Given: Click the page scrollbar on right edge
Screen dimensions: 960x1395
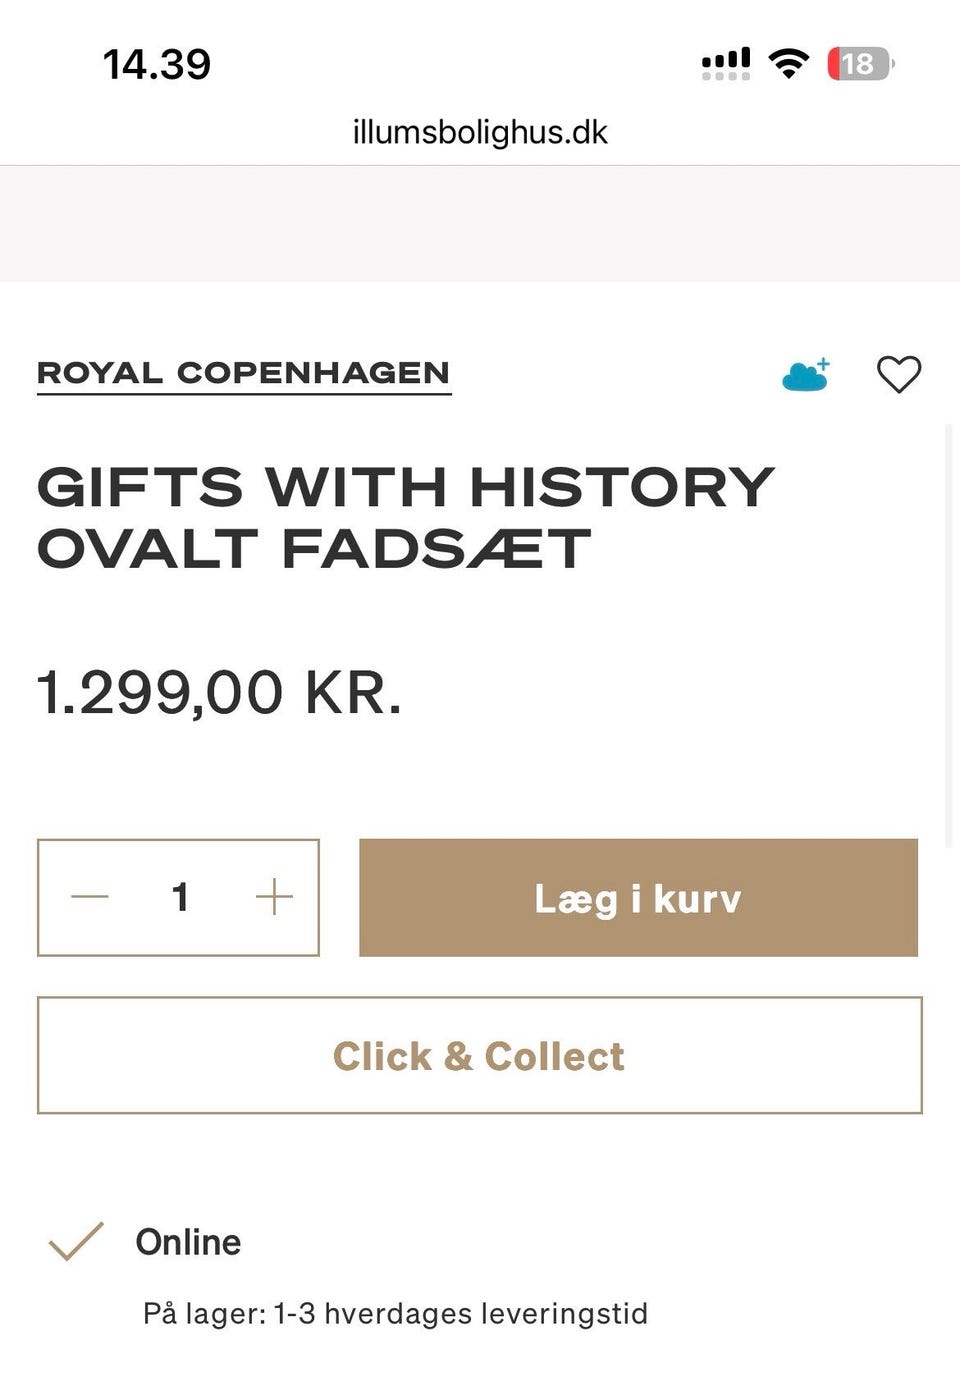Looking at the screenshot, I should [x=949, y=620].
